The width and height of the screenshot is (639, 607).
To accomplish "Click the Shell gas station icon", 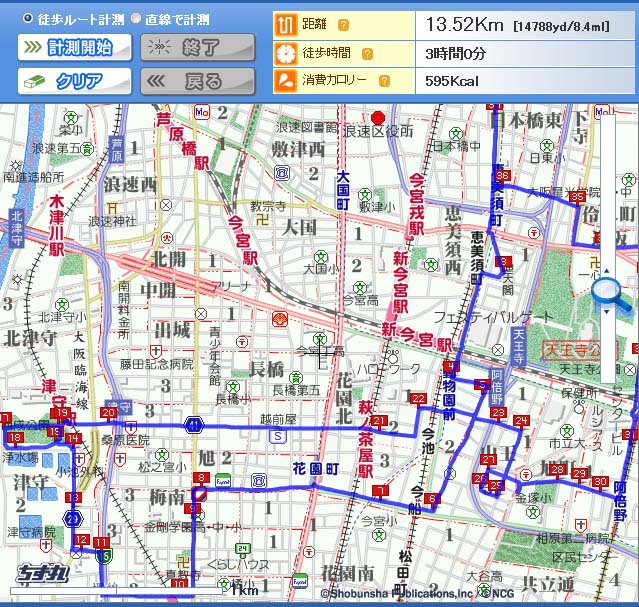I will point(280,319).
